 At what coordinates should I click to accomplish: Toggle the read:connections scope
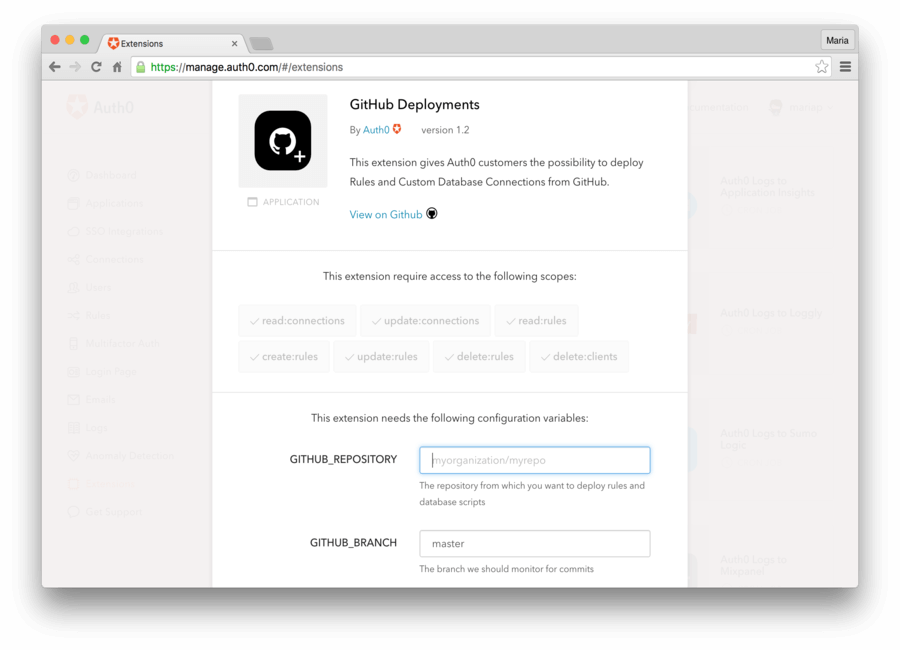click(x=296, y=321)
